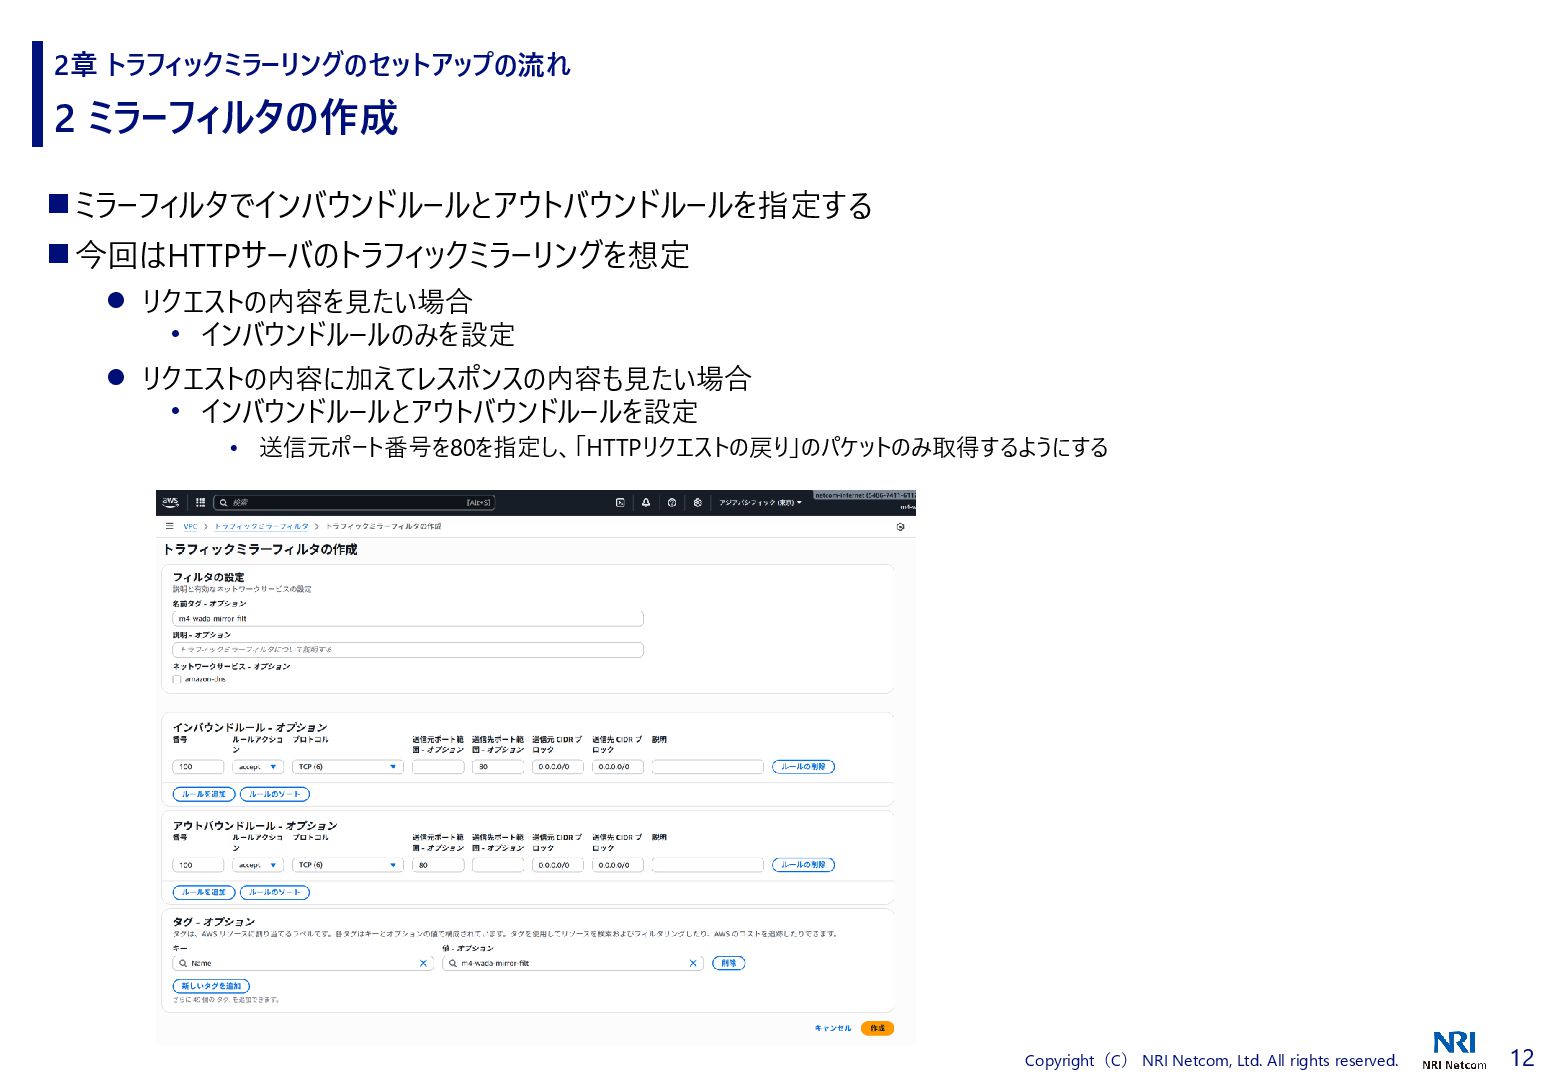1560x1080 pixels.
Task: Click the NRI Netcom logo in the slide footer
Action: tap(1454, 1050)
